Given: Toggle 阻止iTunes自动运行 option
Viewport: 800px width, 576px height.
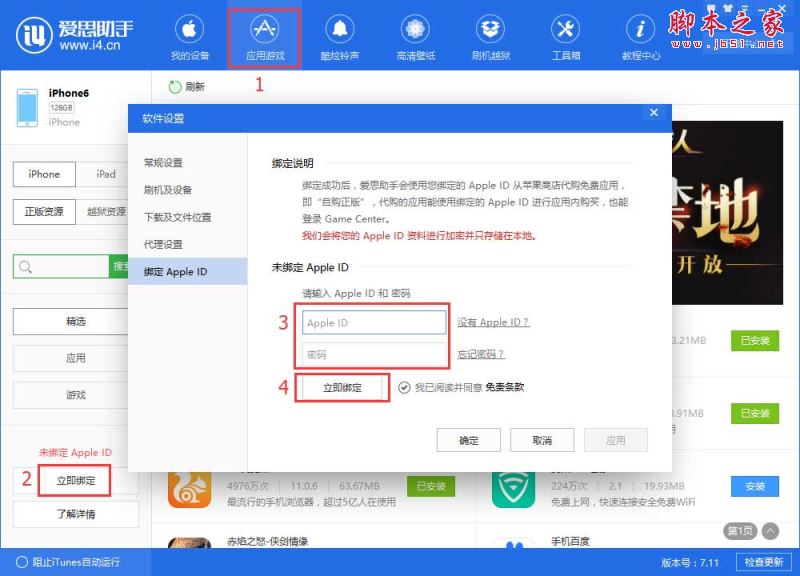Looking at the screenshot, I should (22, 562).
